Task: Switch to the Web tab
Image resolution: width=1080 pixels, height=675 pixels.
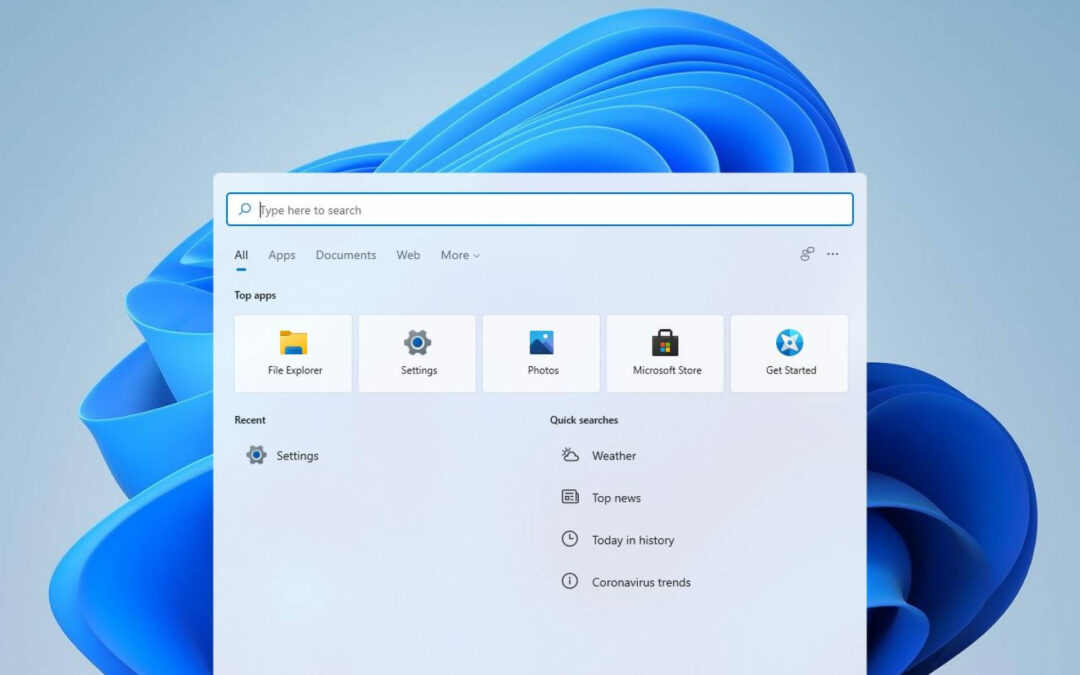Action: [x=408, y=255]
